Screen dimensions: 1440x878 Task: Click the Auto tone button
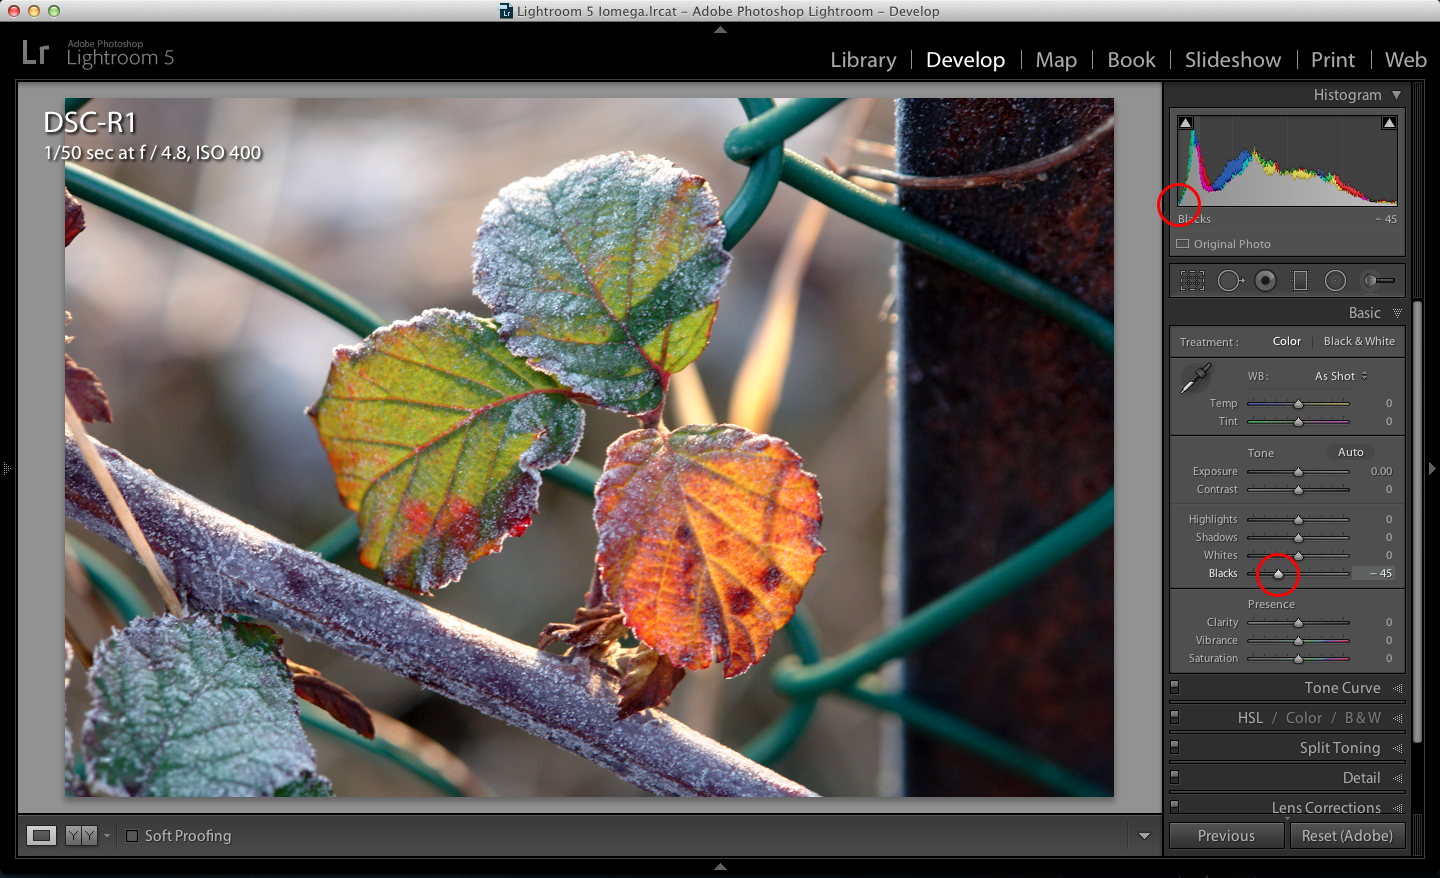tap(1350, 452)
